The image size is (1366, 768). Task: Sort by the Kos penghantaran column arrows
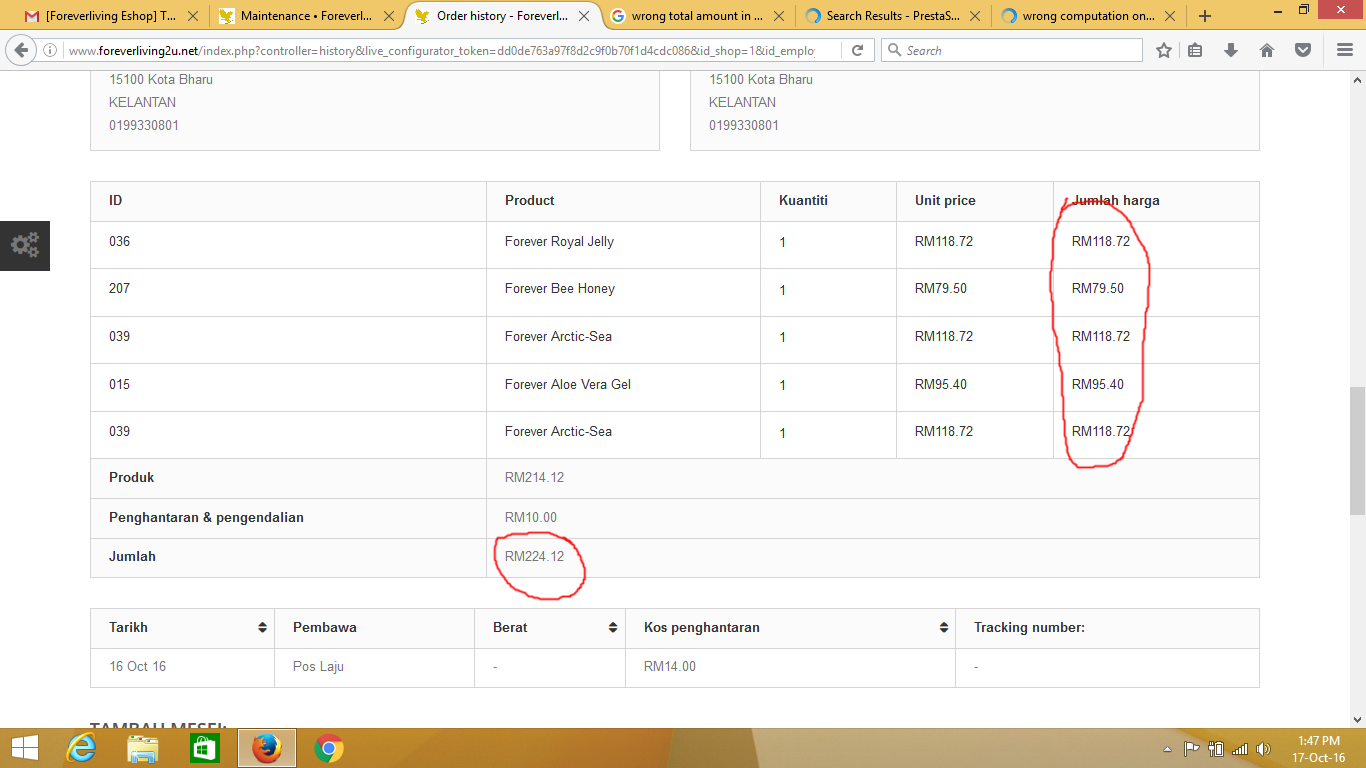pyautogui.click(x=944, y=628)
